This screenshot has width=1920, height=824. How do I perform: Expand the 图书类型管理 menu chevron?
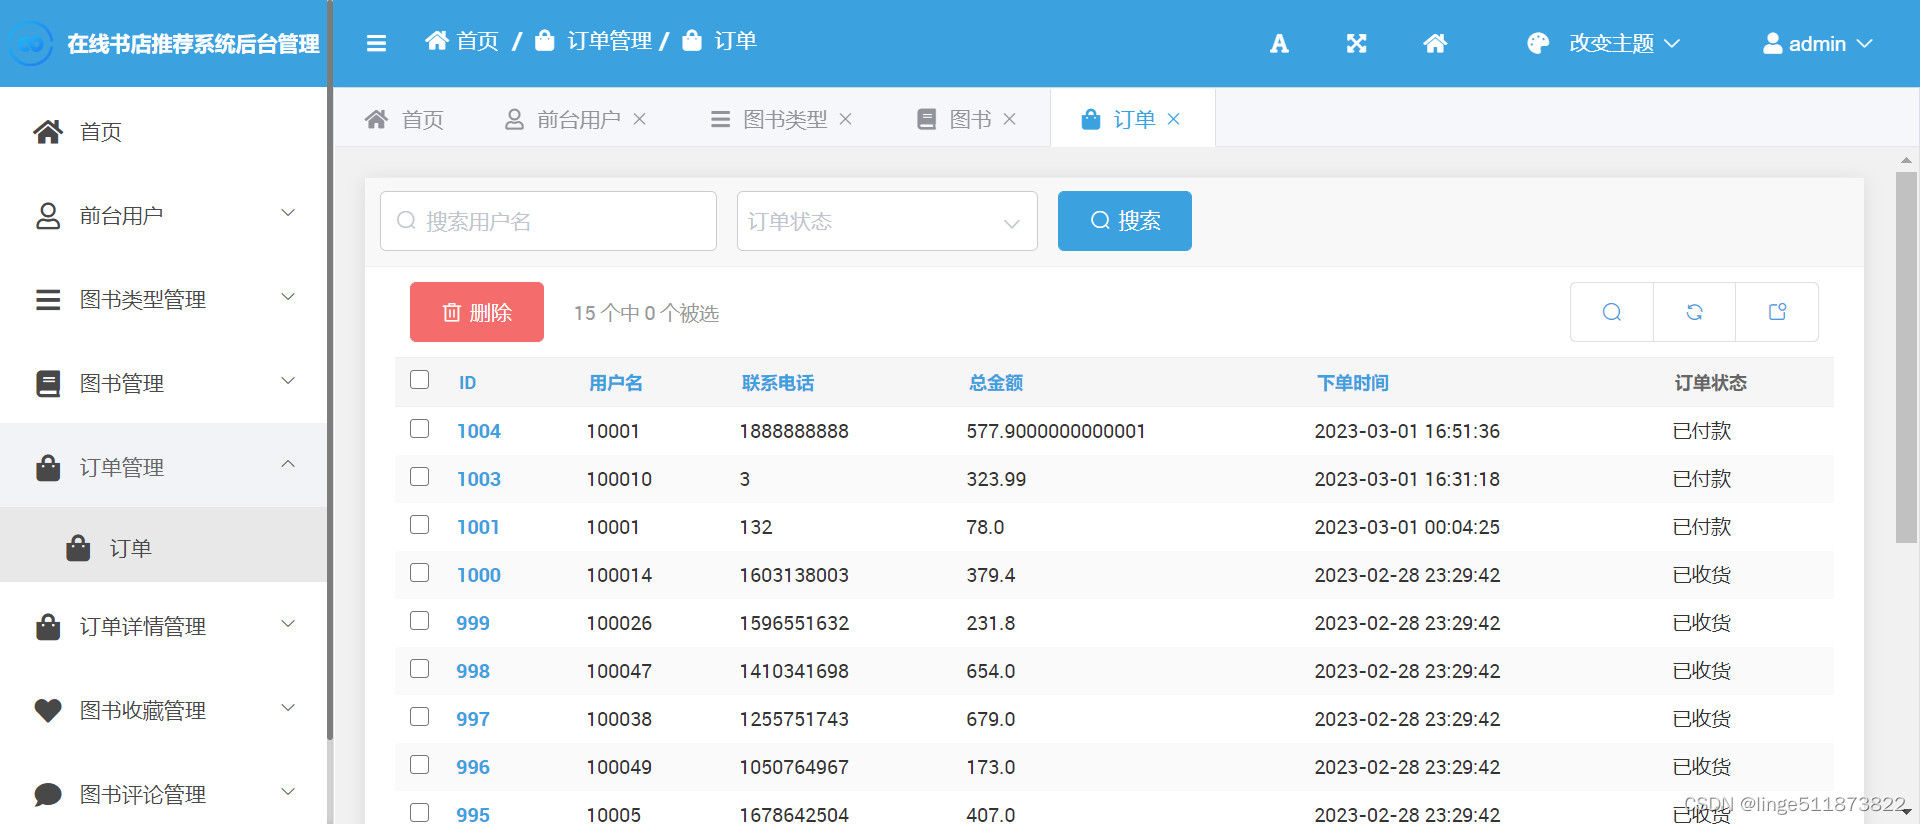point(288,297)
